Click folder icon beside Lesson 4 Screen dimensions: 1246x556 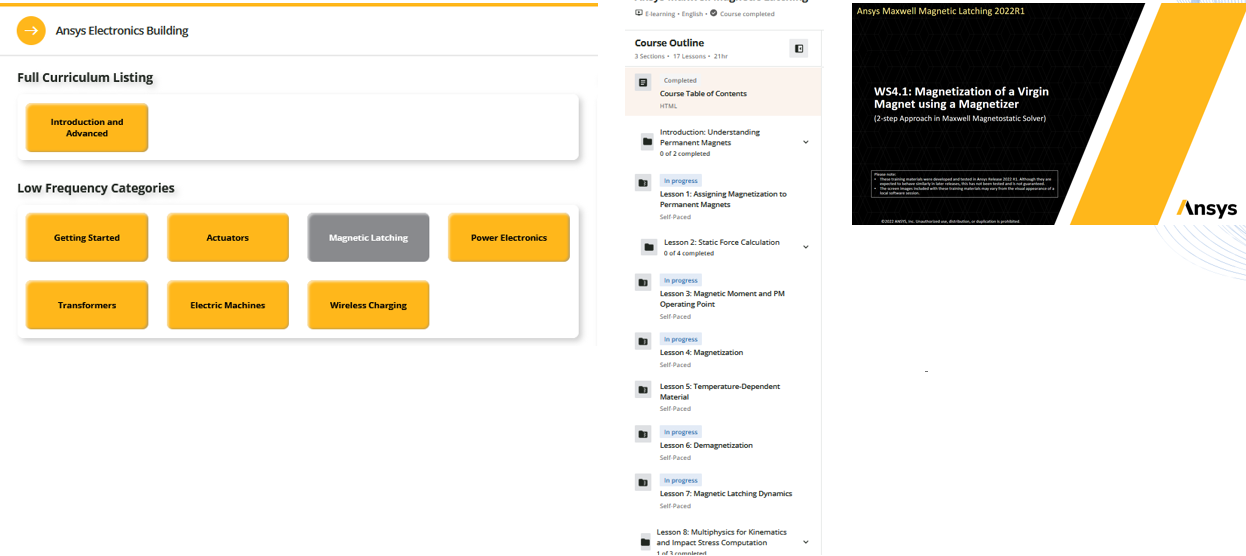643,341
